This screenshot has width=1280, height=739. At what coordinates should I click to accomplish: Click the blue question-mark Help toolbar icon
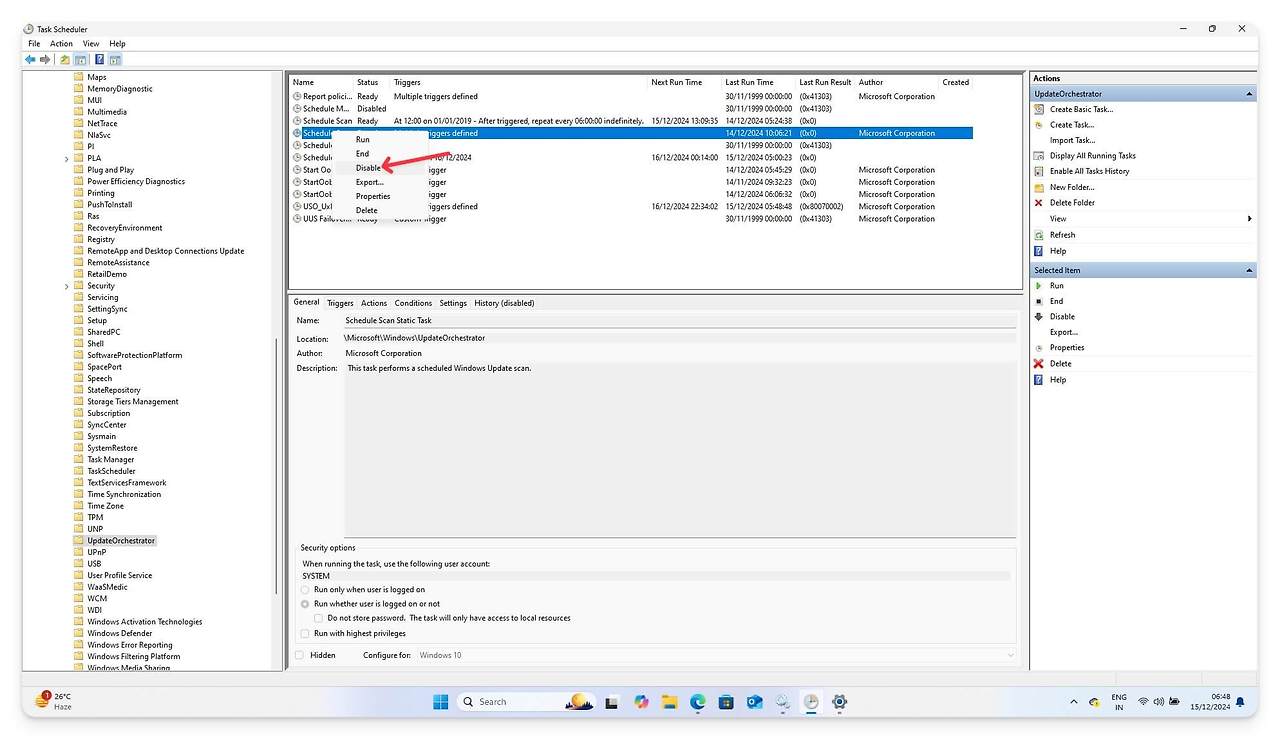click(100, 60)
